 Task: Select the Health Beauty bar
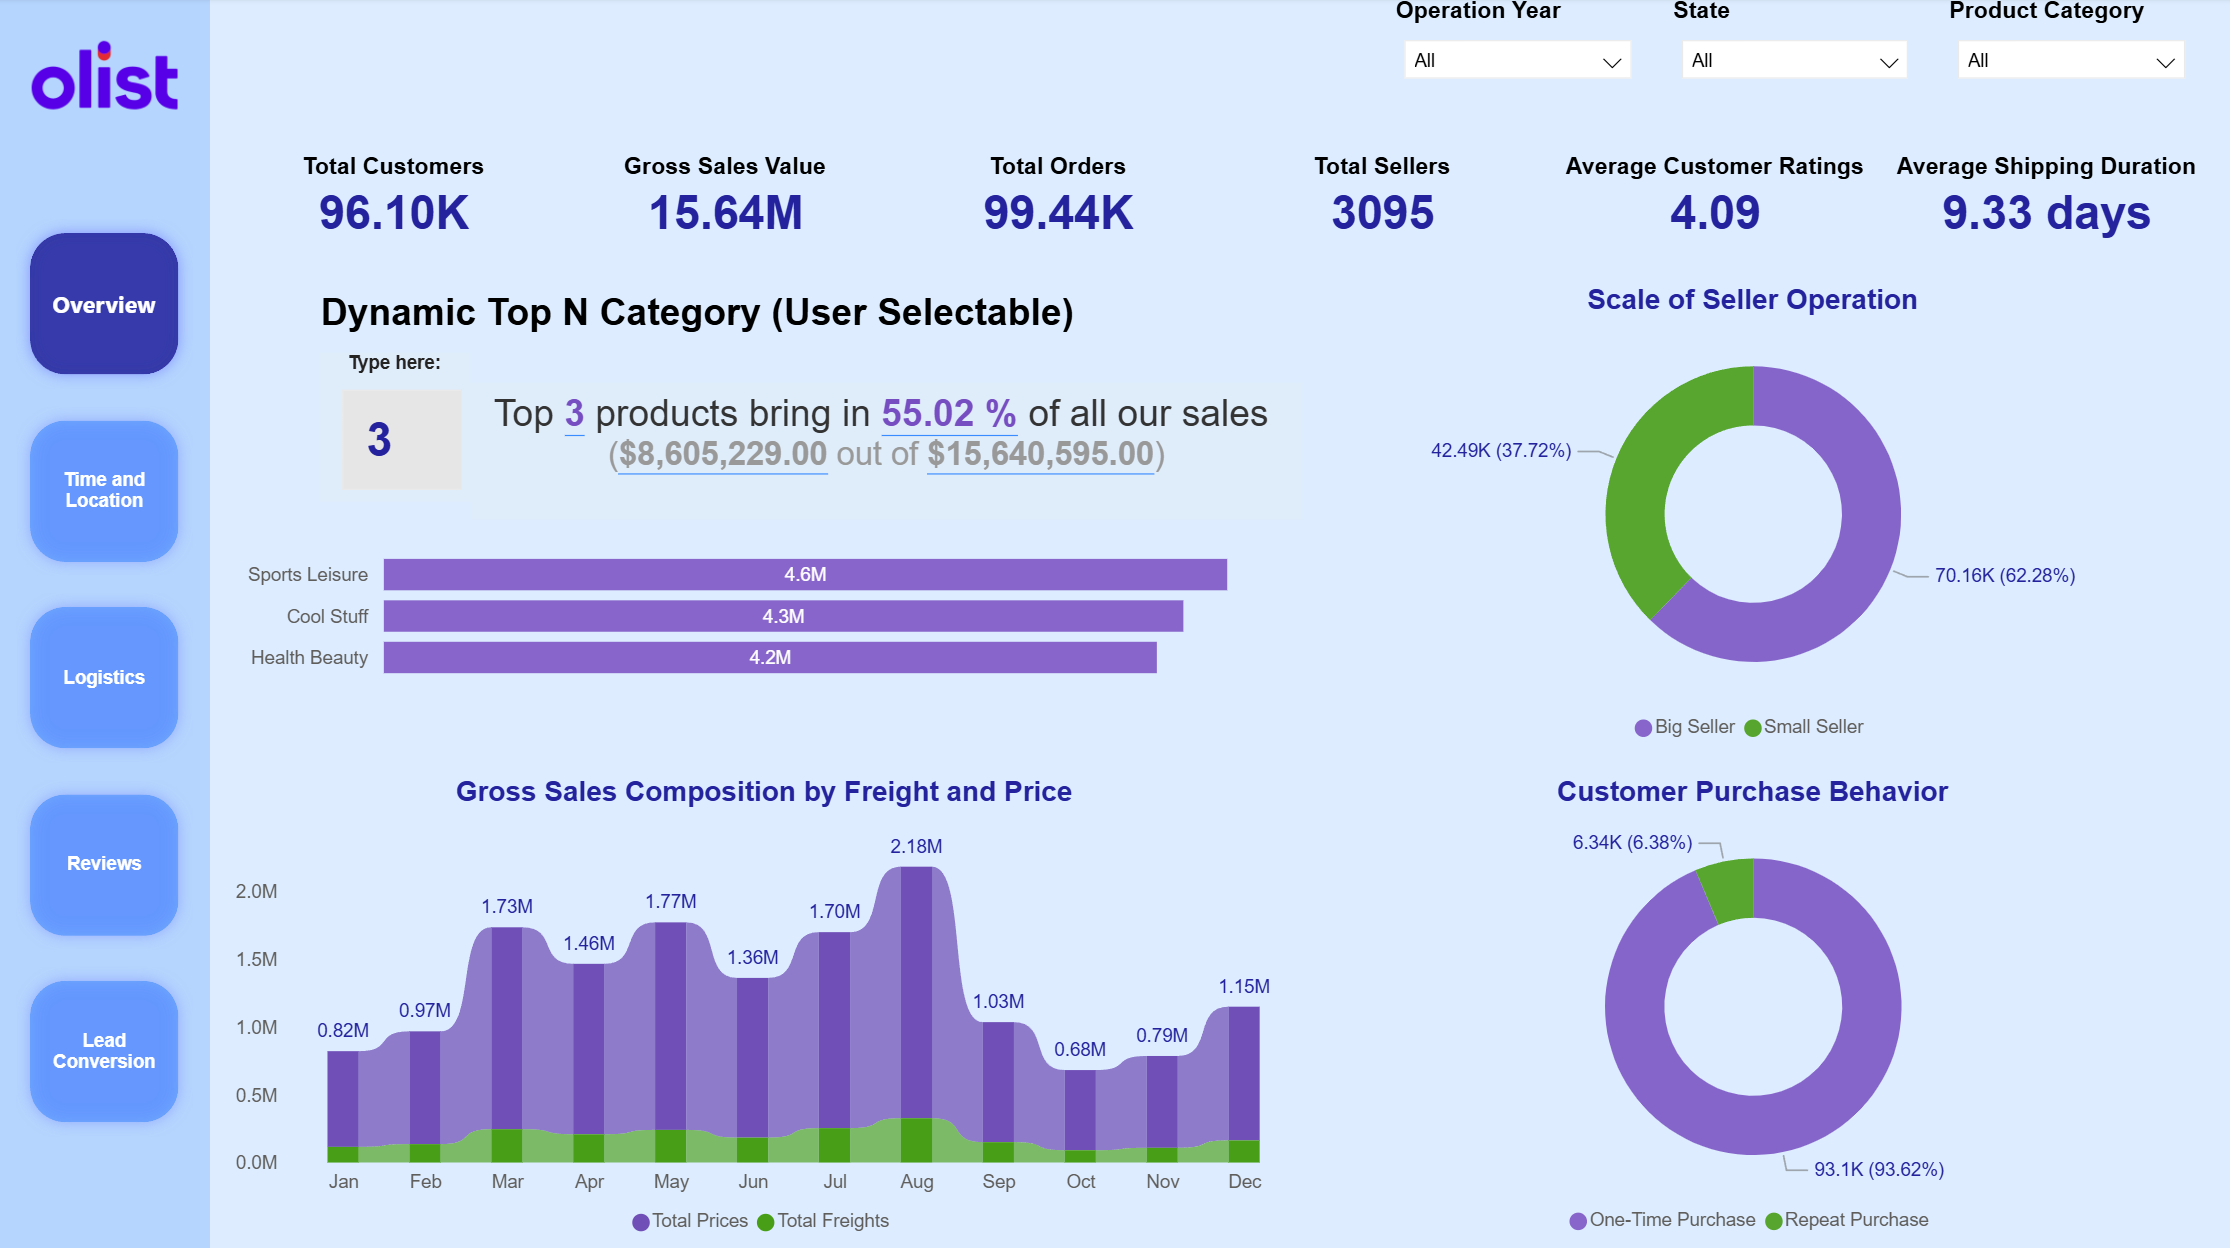769,658
